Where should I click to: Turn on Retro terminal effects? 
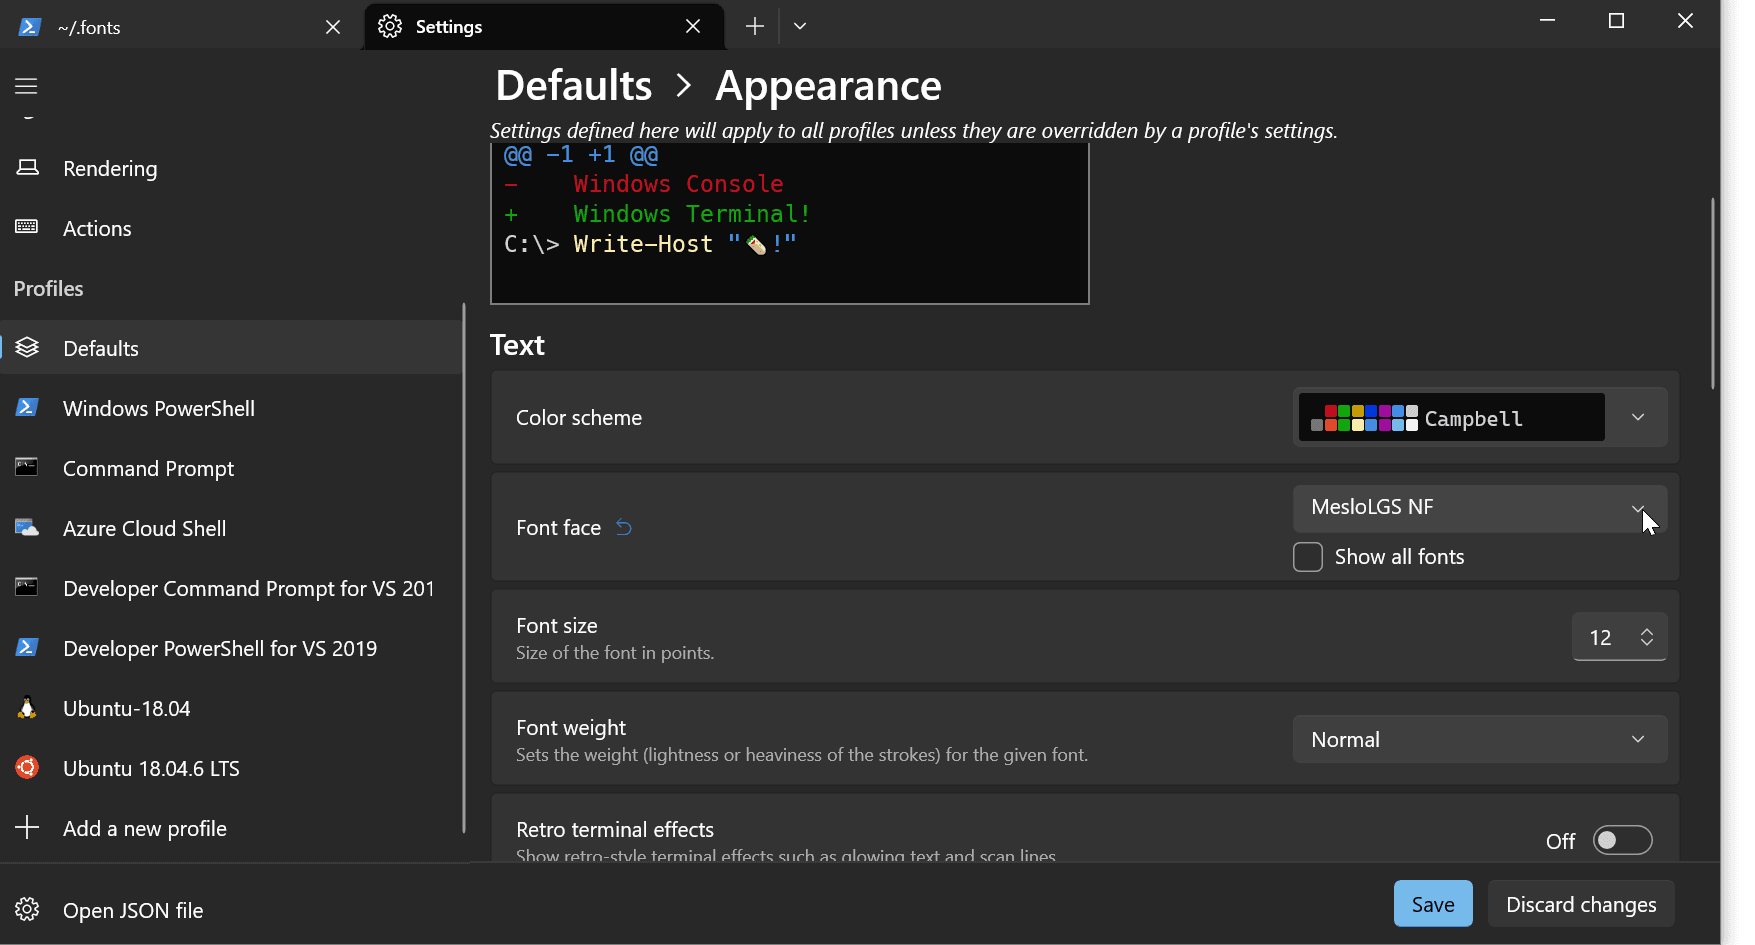[x=1622, y=840]
